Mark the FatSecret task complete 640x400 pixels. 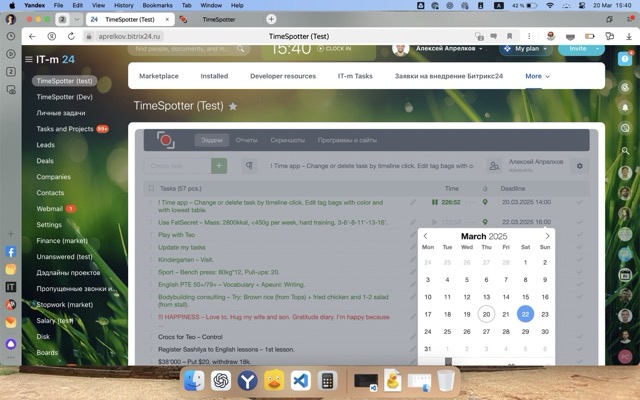click(578, 221)
